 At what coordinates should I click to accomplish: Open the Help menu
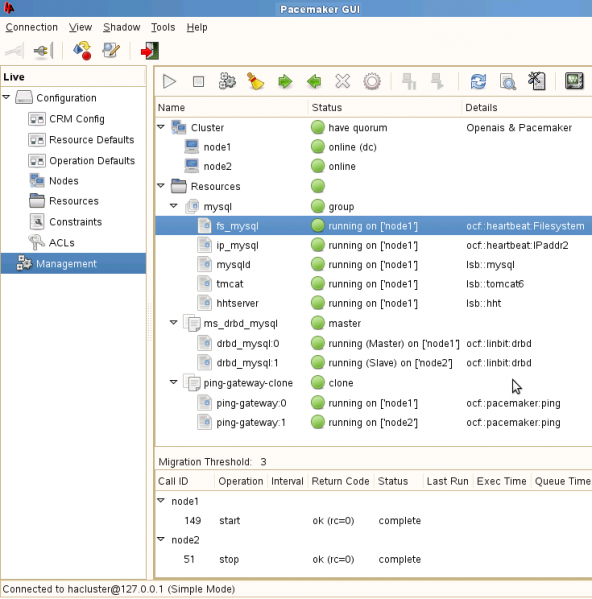click(x=197, y=28)
